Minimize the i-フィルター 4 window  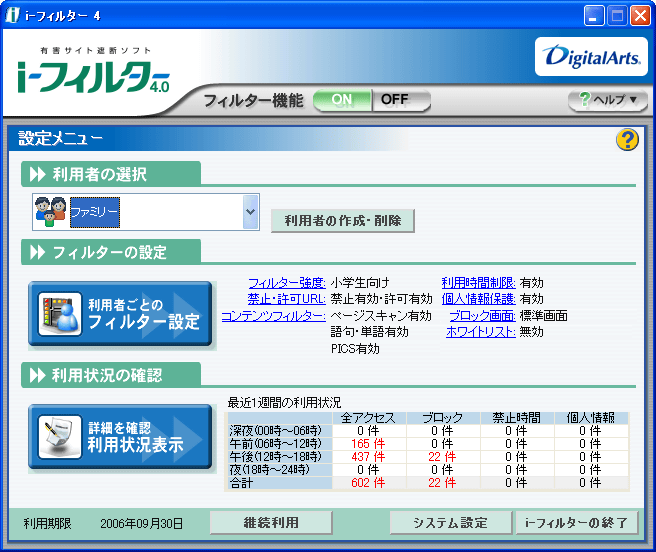coord(594,16)
